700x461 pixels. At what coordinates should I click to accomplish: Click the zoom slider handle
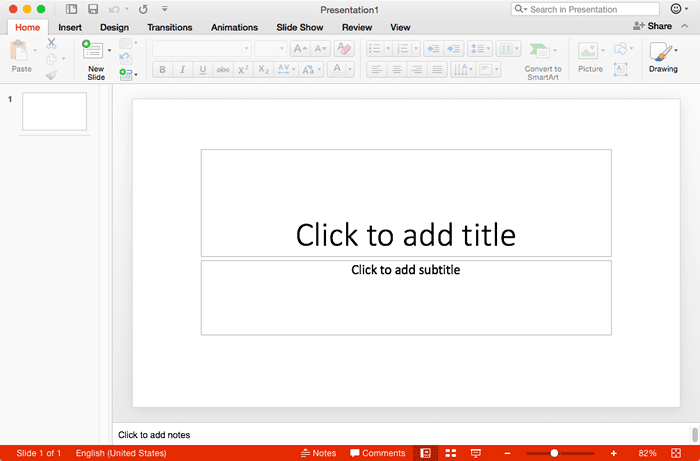point(554,453)
